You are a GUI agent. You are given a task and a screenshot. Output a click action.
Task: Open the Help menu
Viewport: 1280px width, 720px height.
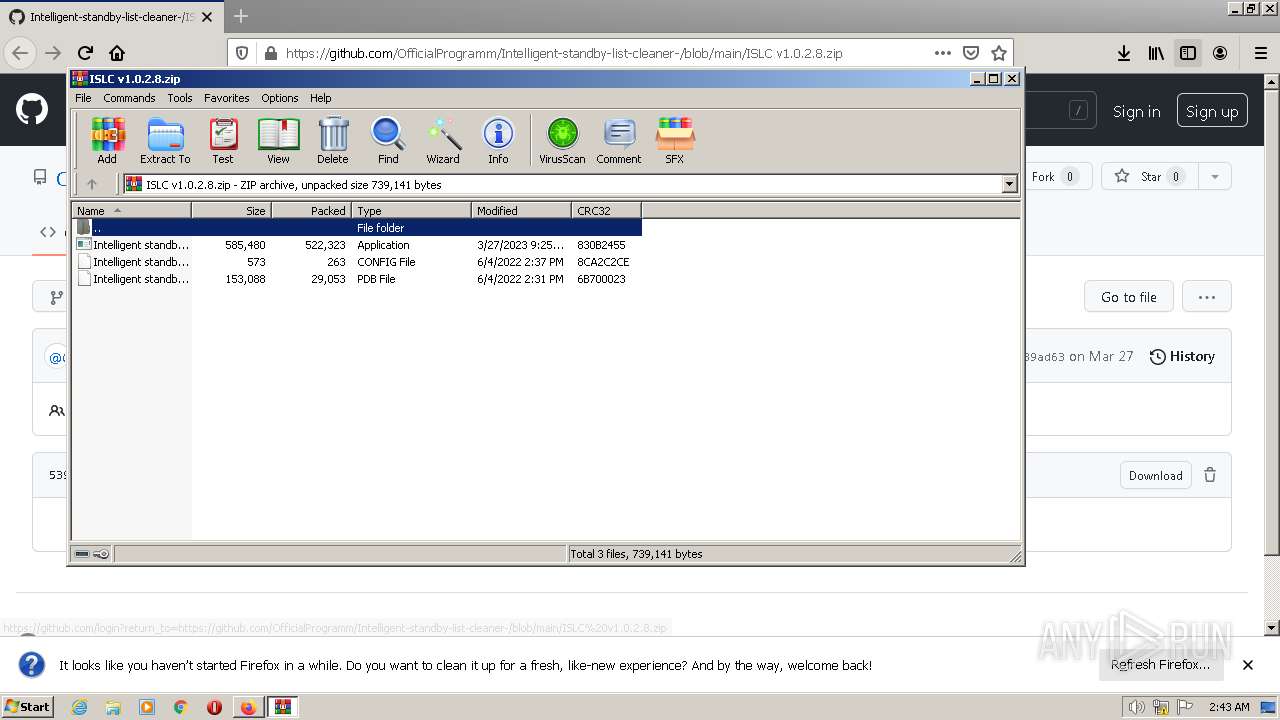point(321,98)
